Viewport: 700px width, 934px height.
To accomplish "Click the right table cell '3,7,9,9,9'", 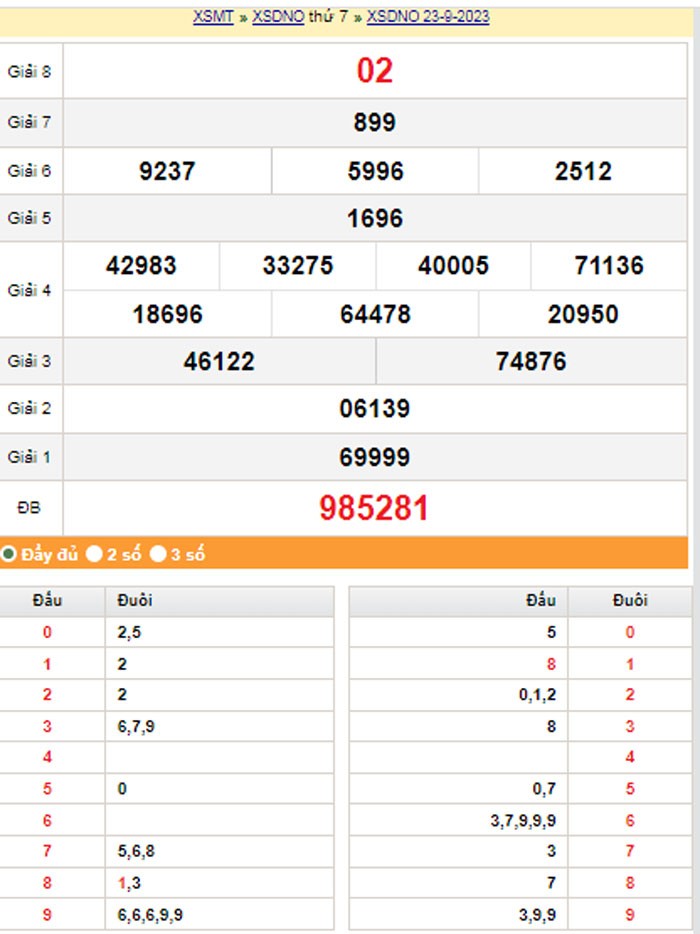I will click(x=523, y=821).
